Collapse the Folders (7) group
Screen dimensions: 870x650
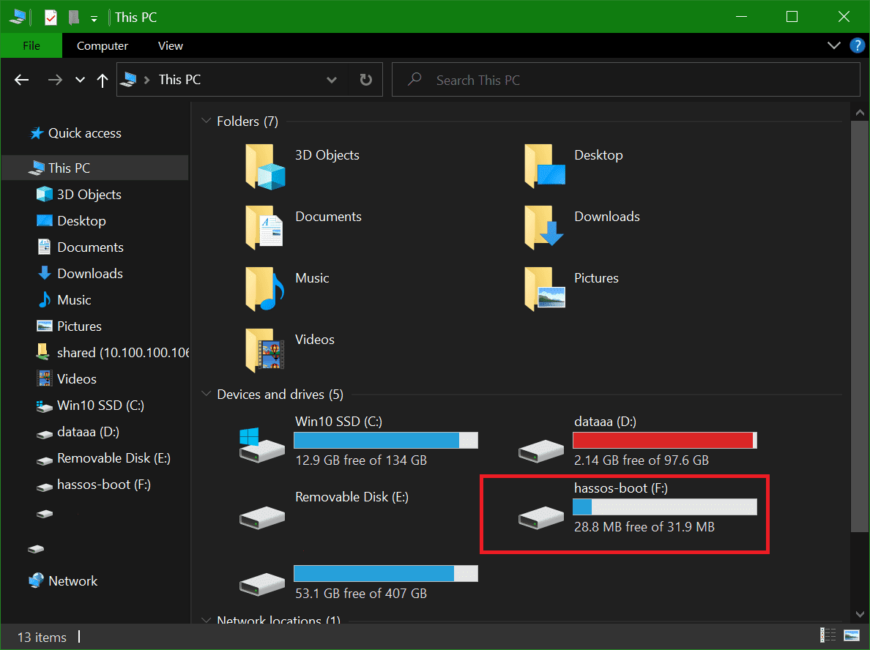[x=206, y=122]
